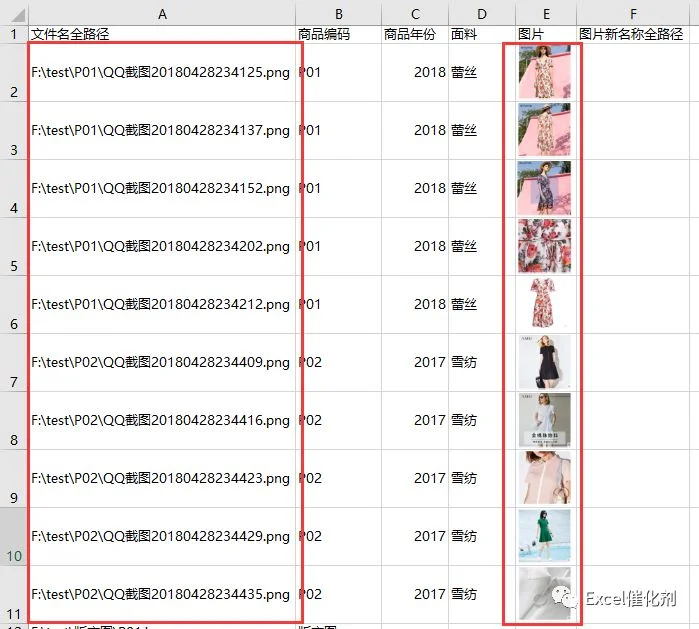Select row 4 header
The width and height of the screenshot is (699, 629).
pyautogui.click(x=14, y=188)
